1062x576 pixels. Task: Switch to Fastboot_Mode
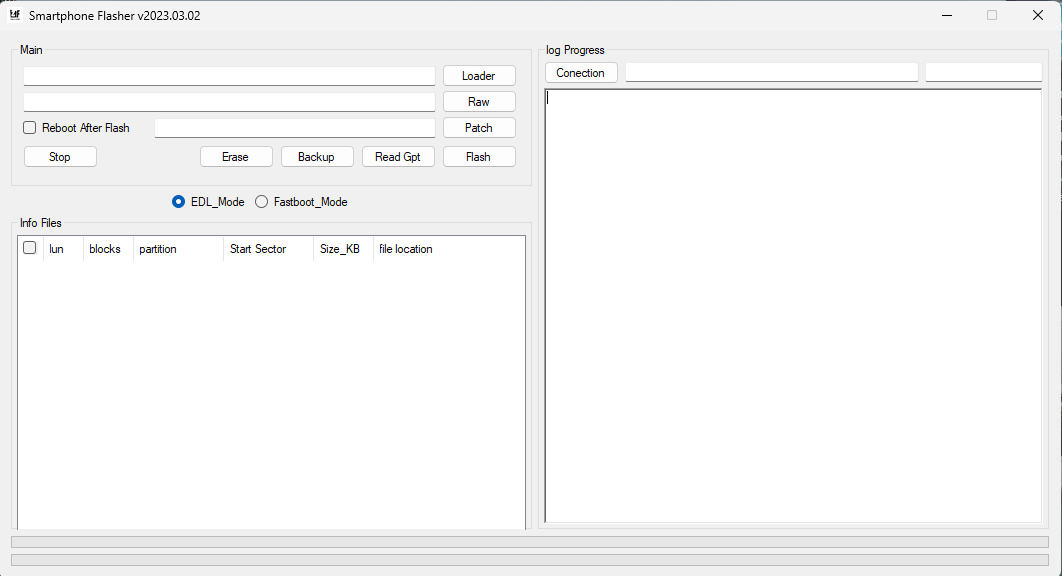261,201
